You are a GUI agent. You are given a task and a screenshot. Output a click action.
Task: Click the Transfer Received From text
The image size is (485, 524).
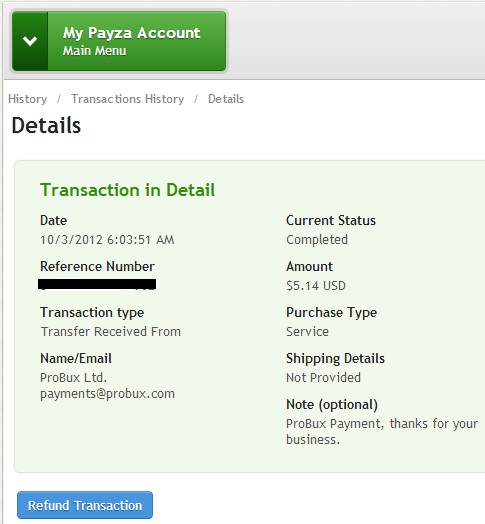click(x=111, y=332)
